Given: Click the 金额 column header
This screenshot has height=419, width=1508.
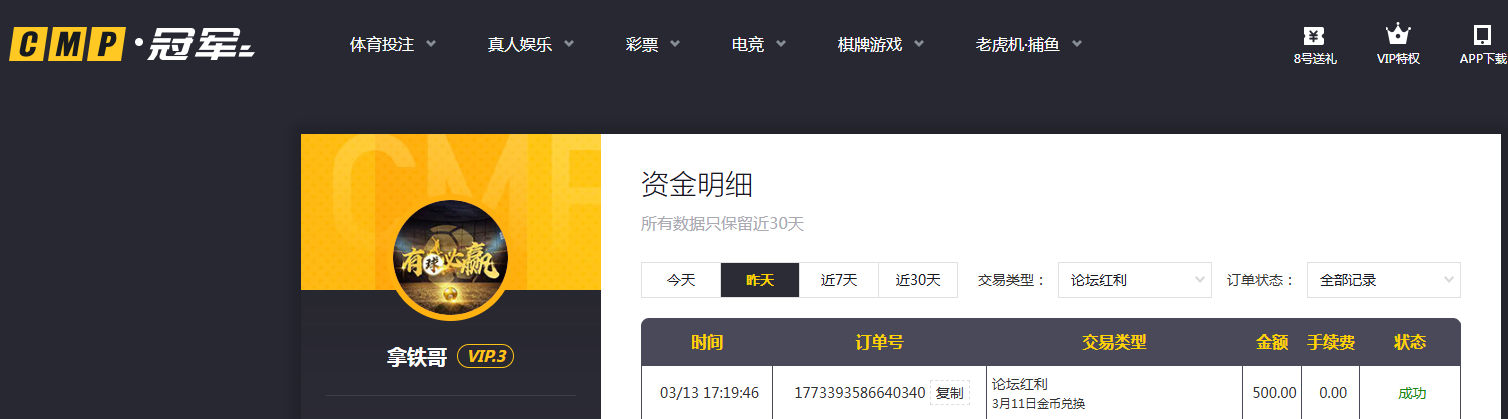Looking at the screenshot, I should coord(1272,343).
